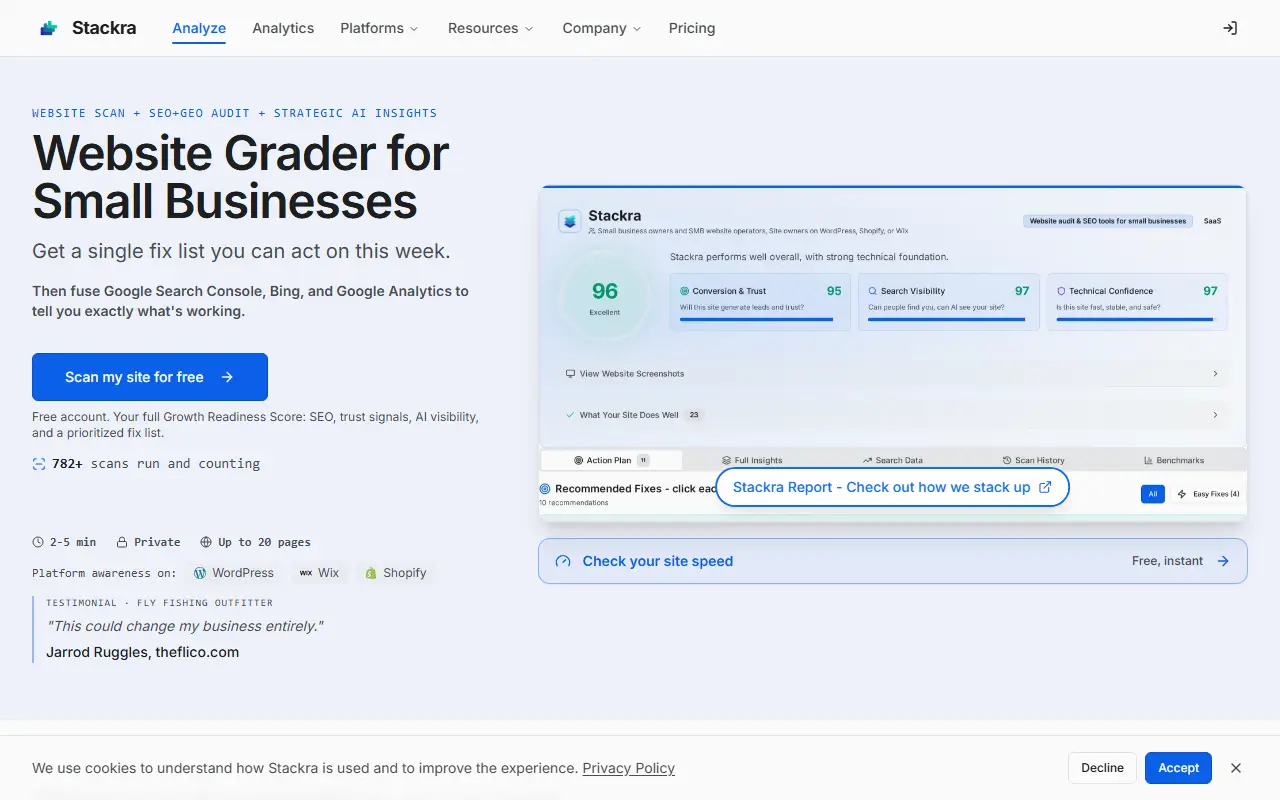Click Scan my site for free button
1280x800 pixels.
click(x=150, y=377)
